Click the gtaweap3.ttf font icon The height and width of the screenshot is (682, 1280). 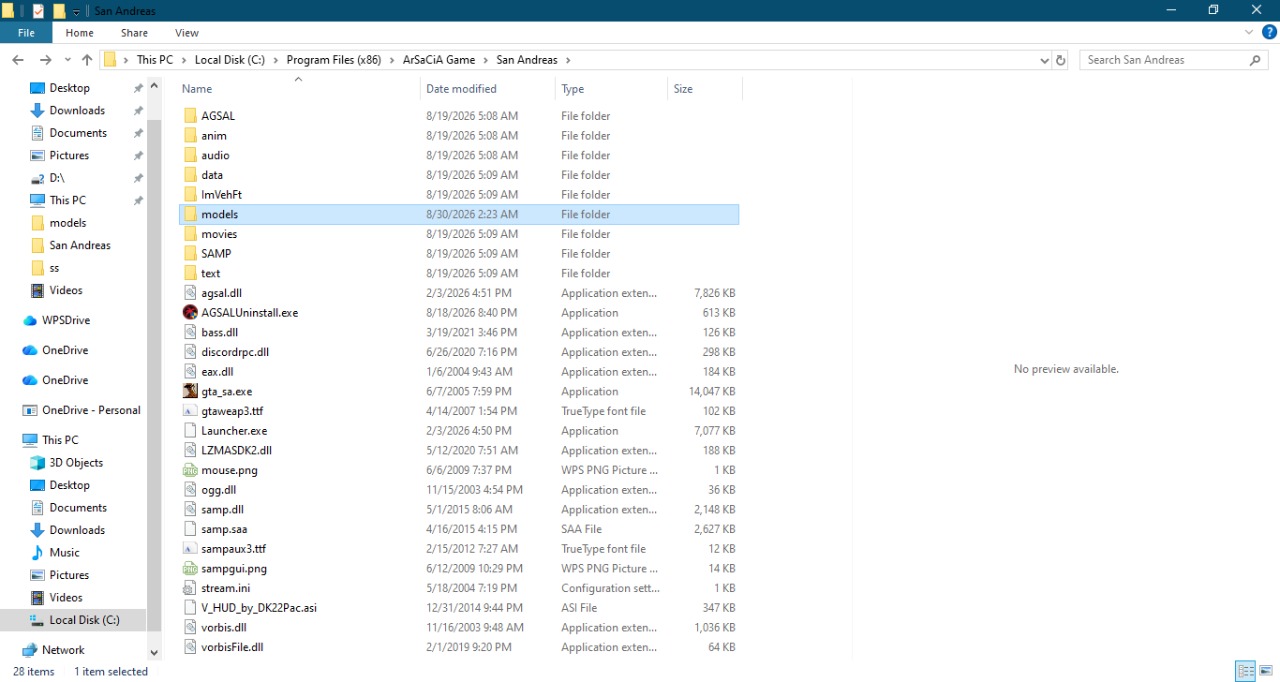pos(191,411)
